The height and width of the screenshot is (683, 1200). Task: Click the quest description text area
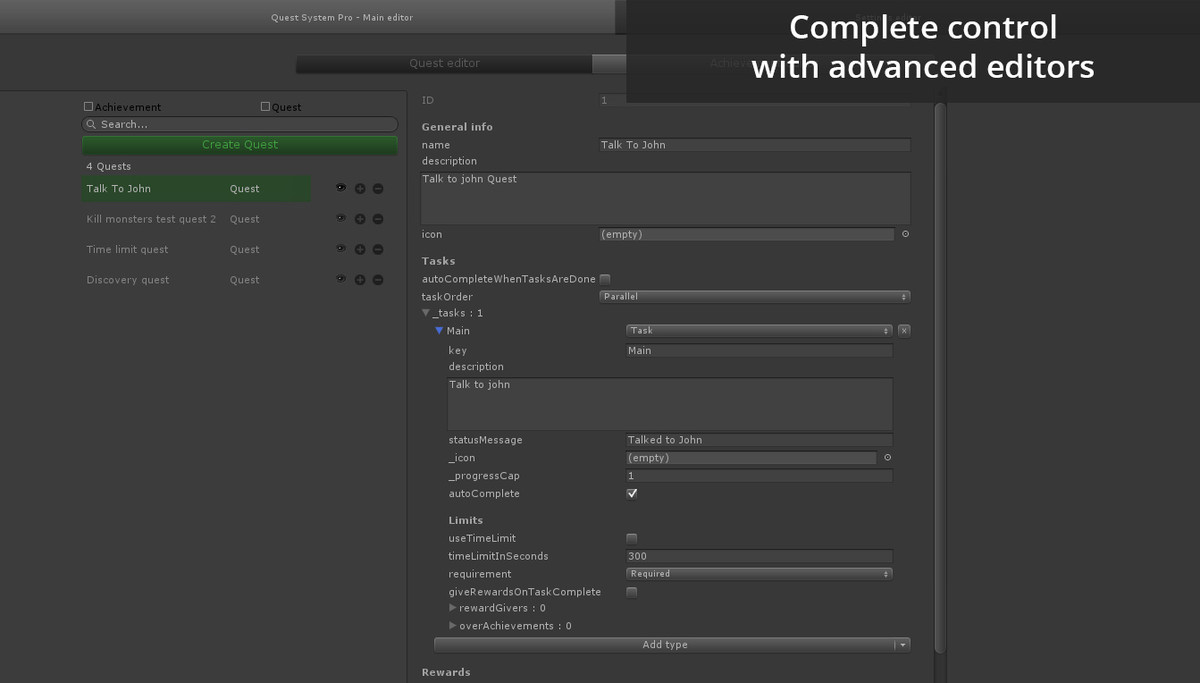click(666, 198)
